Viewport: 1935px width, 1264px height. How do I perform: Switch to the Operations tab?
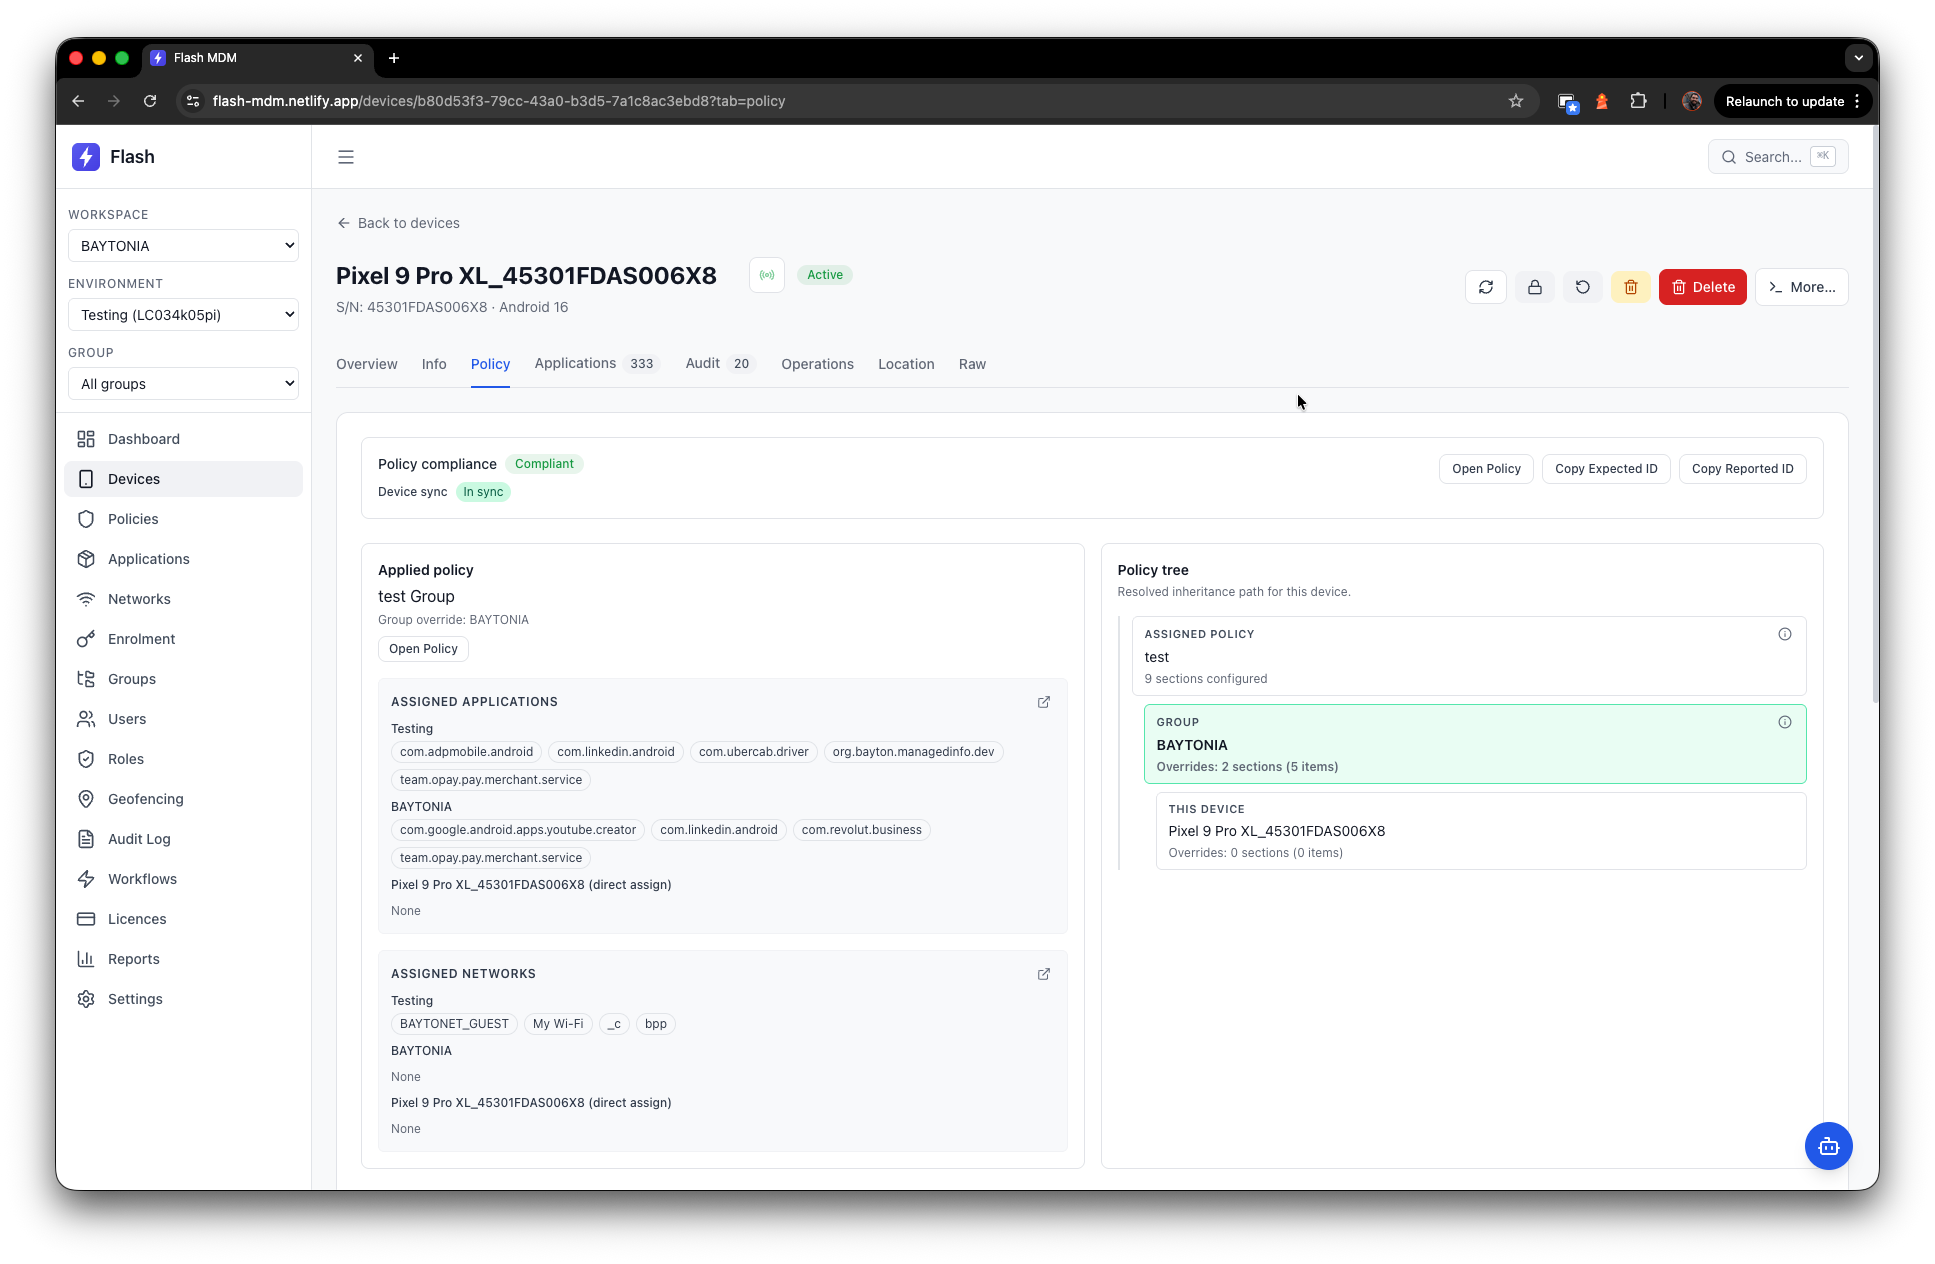coord(817,364)
